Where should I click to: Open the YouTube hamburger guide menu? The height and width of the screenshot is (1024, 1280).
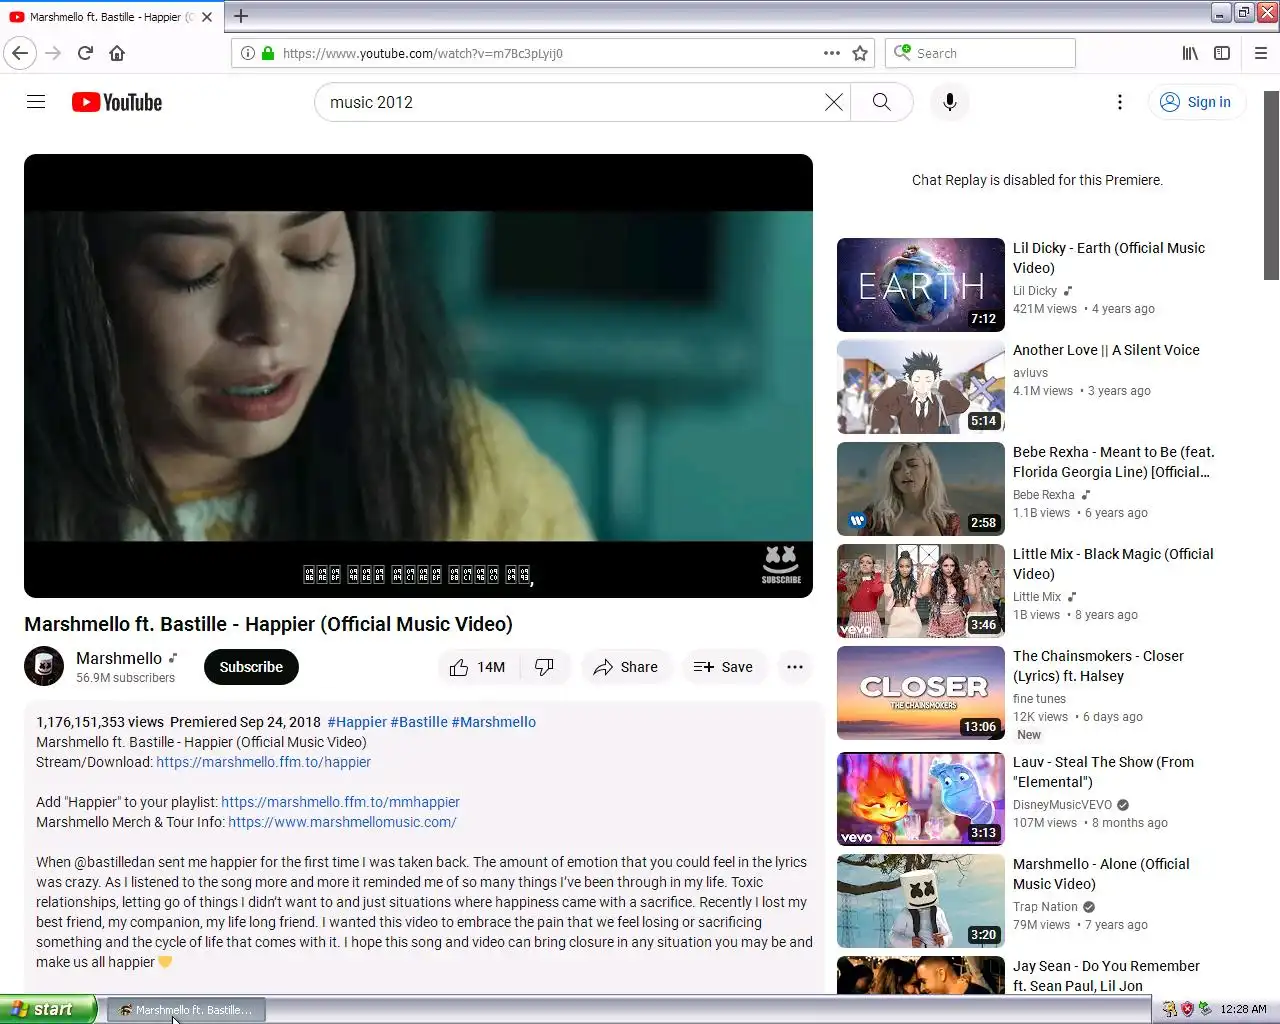click(36, 102)
